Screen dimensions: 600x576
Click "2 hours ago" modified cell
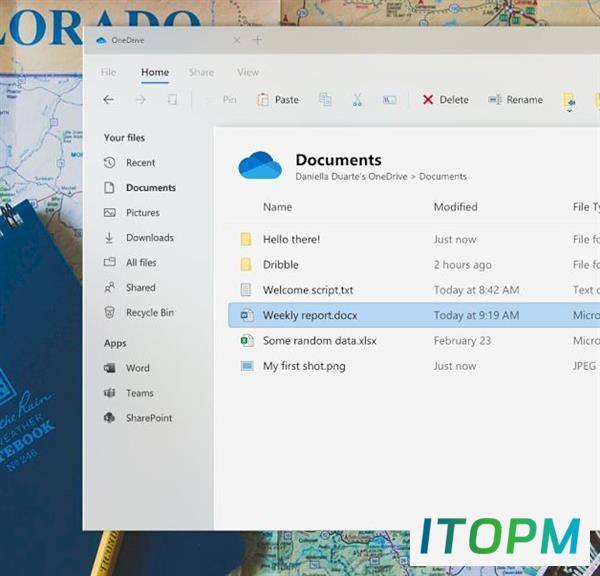pyautogui.click(x=463, y=265)
